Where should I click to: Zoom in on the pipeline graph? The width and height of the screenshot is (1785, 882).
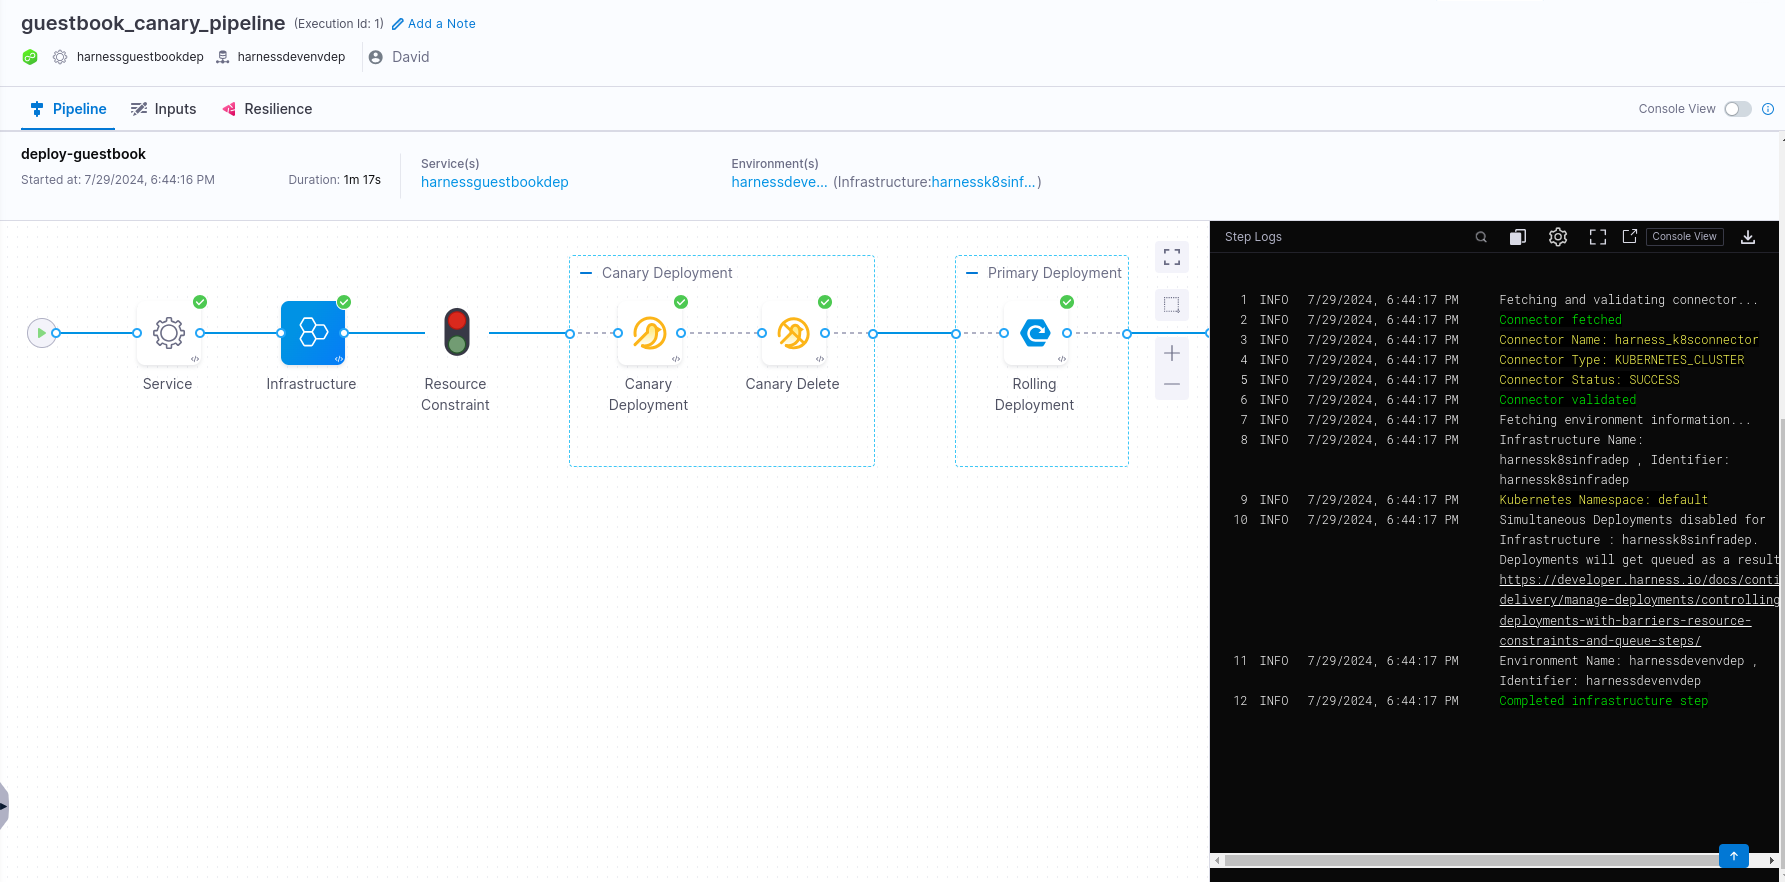[1172, 353]
